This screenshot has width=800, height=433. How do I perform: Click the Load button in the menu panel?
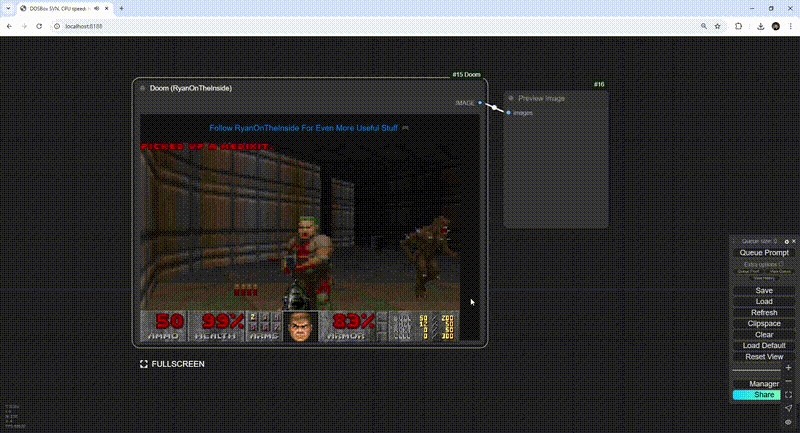point(764,301)
